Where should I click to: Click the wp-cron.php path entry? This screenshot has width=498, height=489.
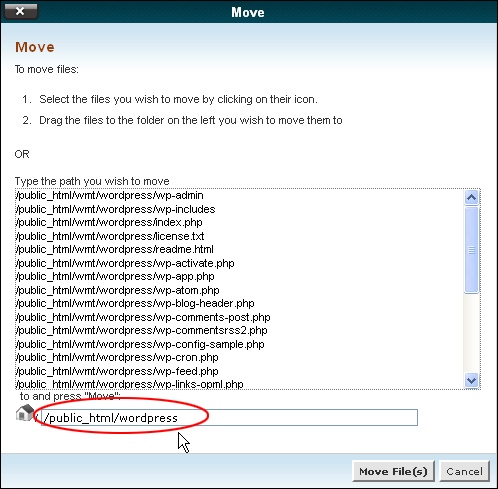(117, 357)
